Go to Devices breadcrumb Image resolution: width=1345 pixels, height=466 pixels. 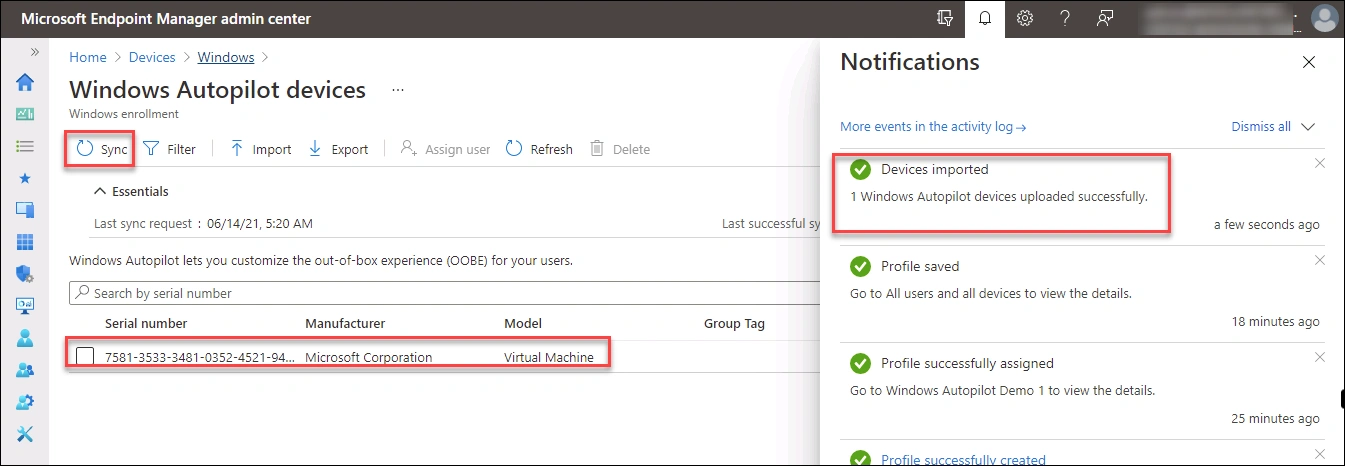click(x=151, y=57)
